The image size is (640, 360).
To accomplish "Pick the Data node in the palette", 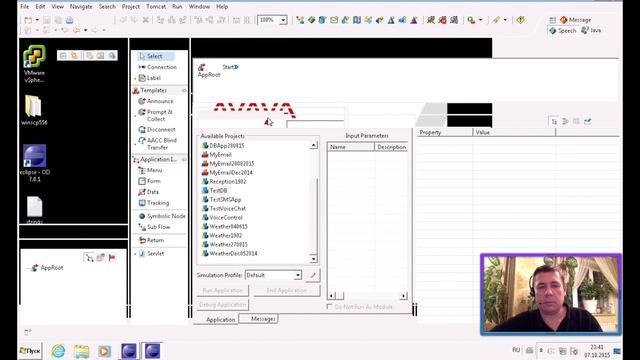I will pos(149,192).
